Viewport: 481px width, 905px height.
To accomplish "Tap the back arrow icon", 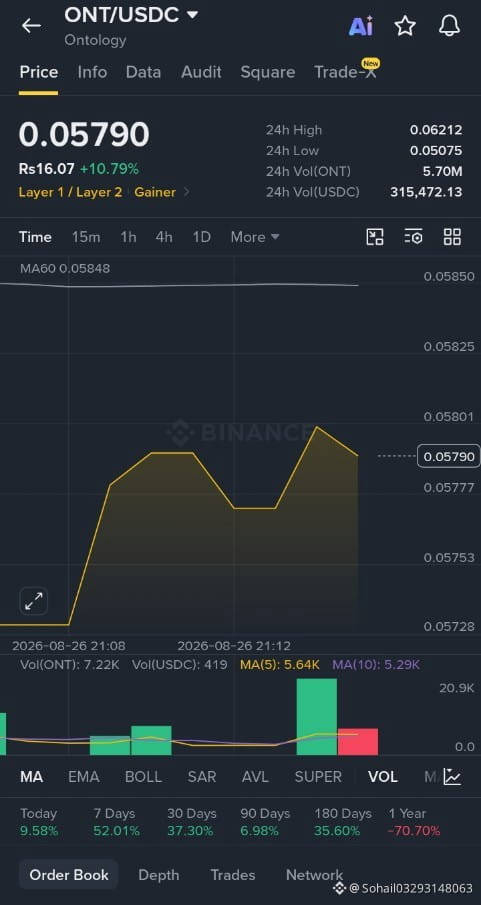I will [31, 25].
